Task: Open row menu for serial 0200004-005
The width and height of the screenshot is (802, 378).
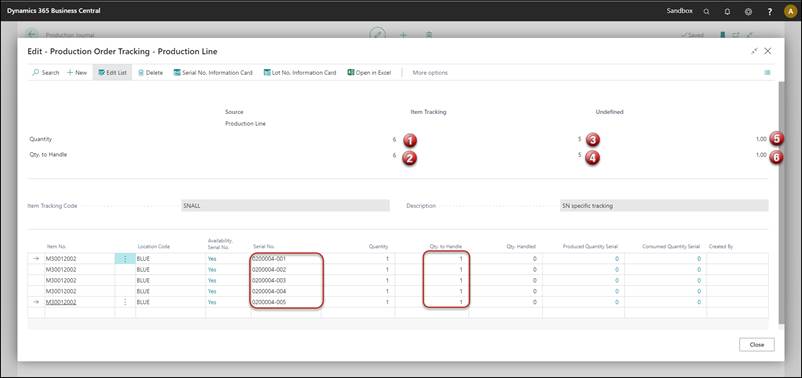Action: 125,302
